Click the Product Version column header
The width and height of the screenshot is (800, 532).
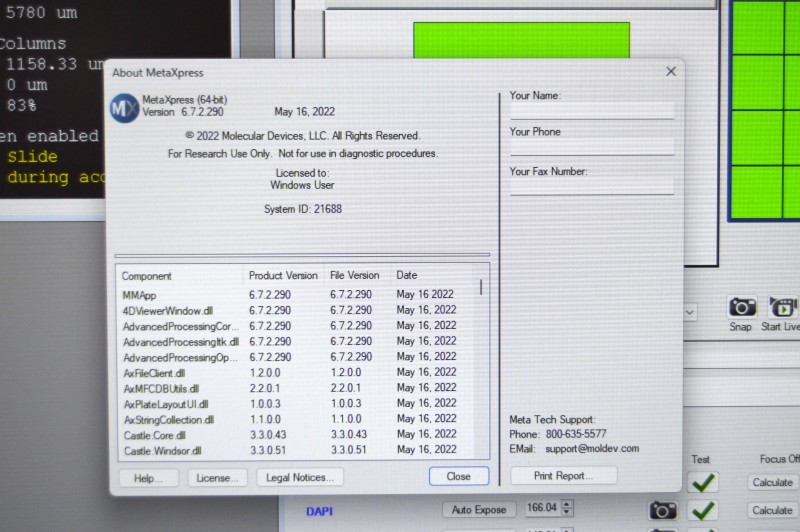coord(283,276)
